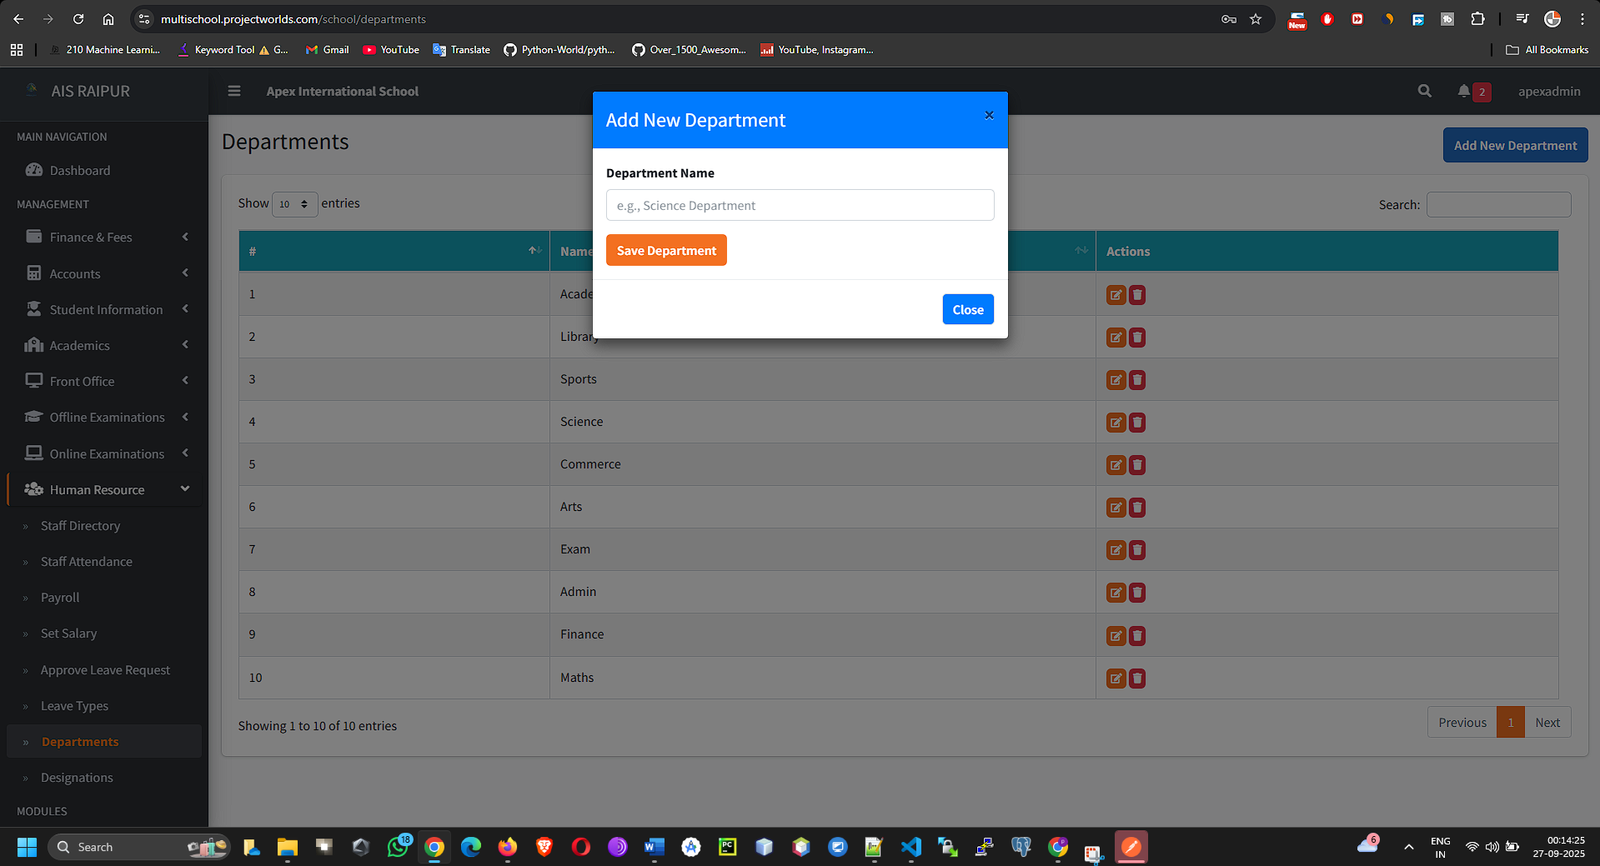The image size is (1600, 866).
Task: Click the hamburger menu sidebar toggle
Action: pyautogui.click(x=234, y=91)
